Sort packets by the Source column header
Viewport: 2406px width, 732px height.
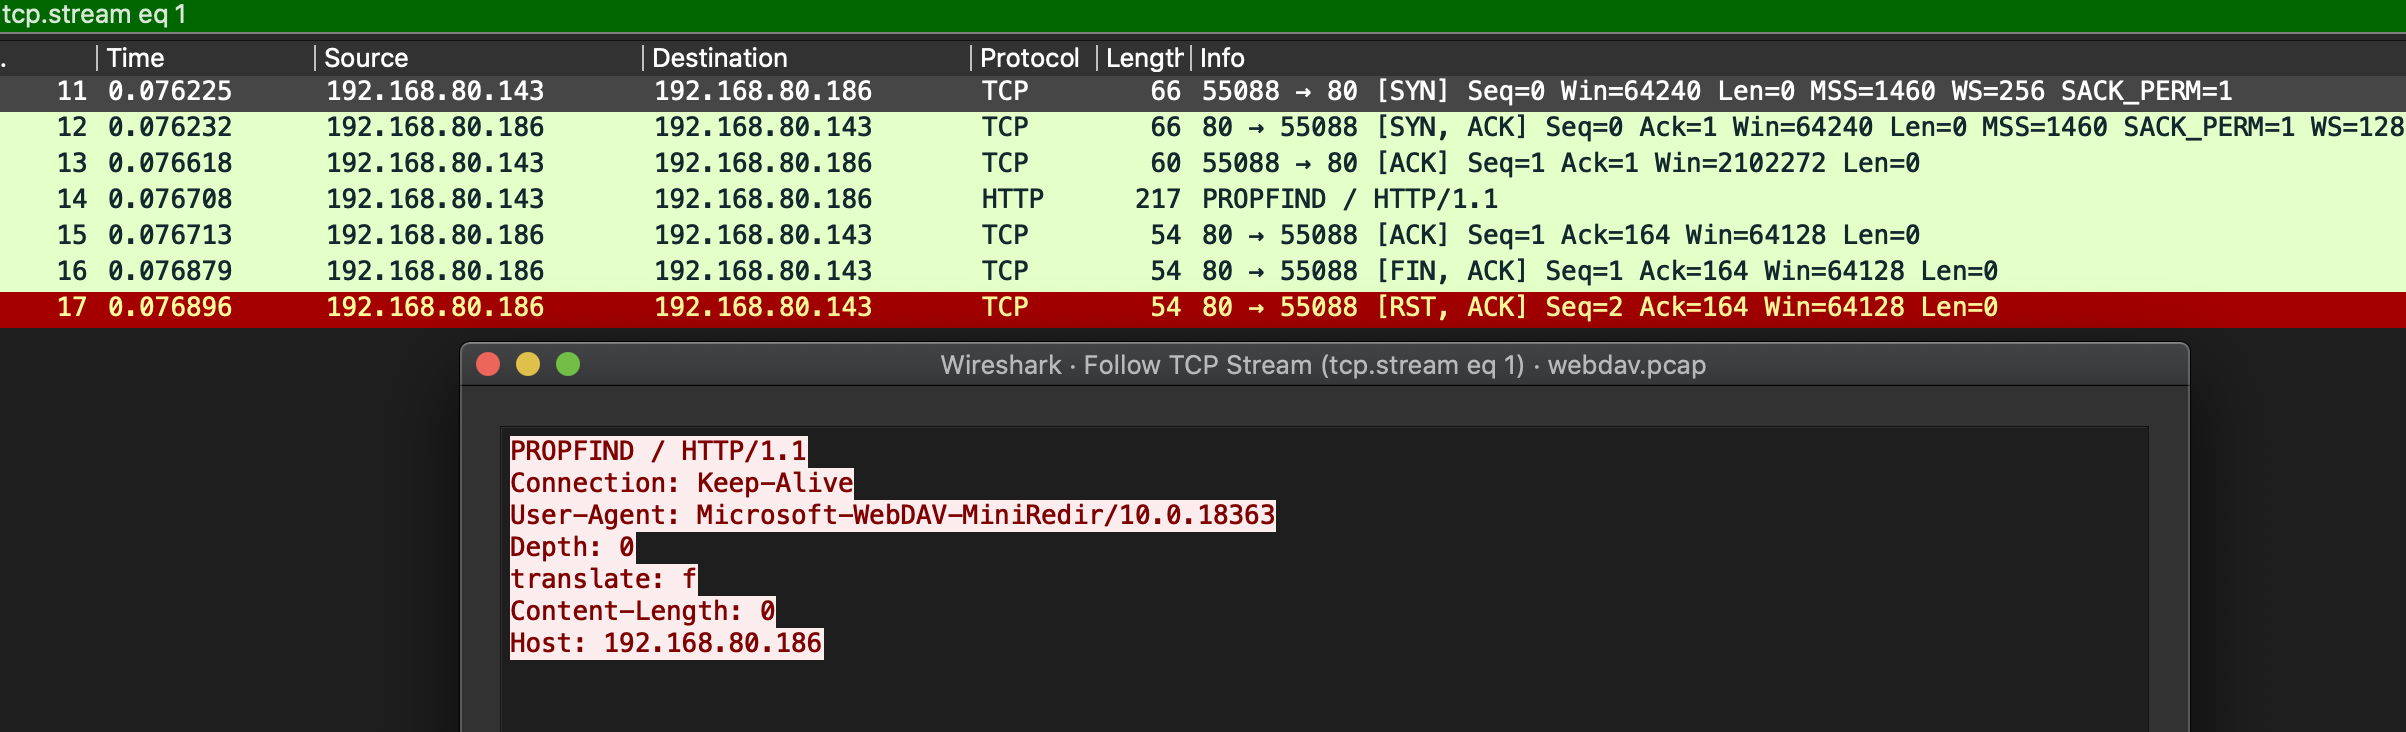coord(370,57)
